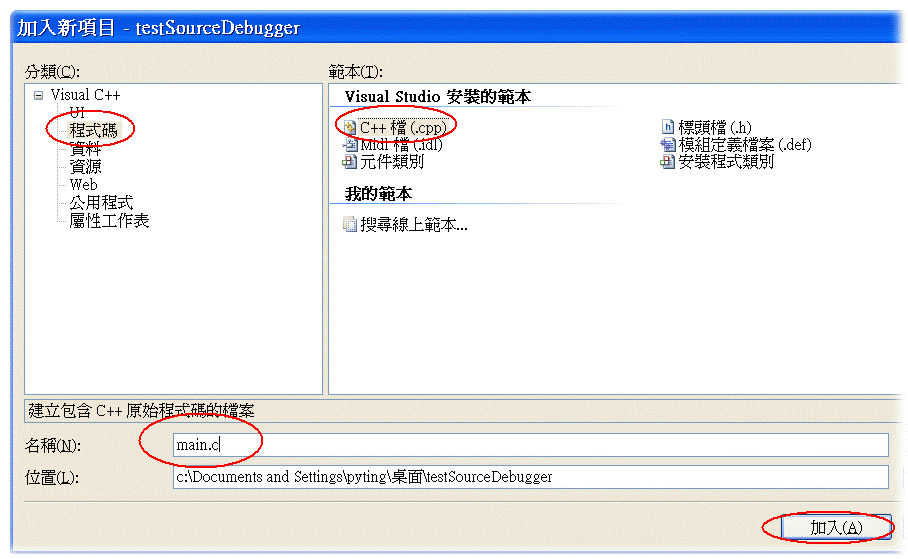Click the 名稱 input field containing main.c
908x559 pixels.
click(530, 445)
